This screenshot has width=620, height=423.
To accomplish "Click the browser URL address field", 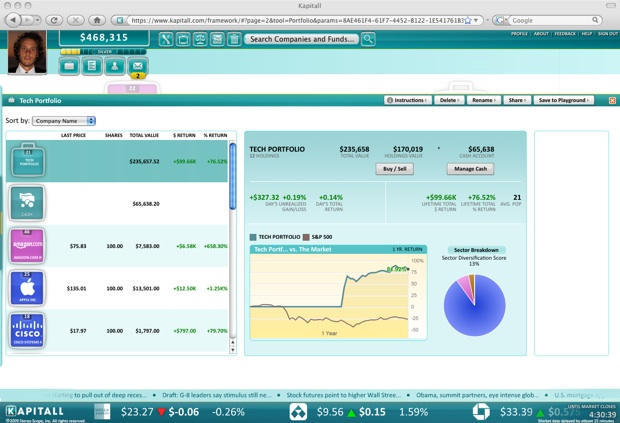I will (297, 20).
